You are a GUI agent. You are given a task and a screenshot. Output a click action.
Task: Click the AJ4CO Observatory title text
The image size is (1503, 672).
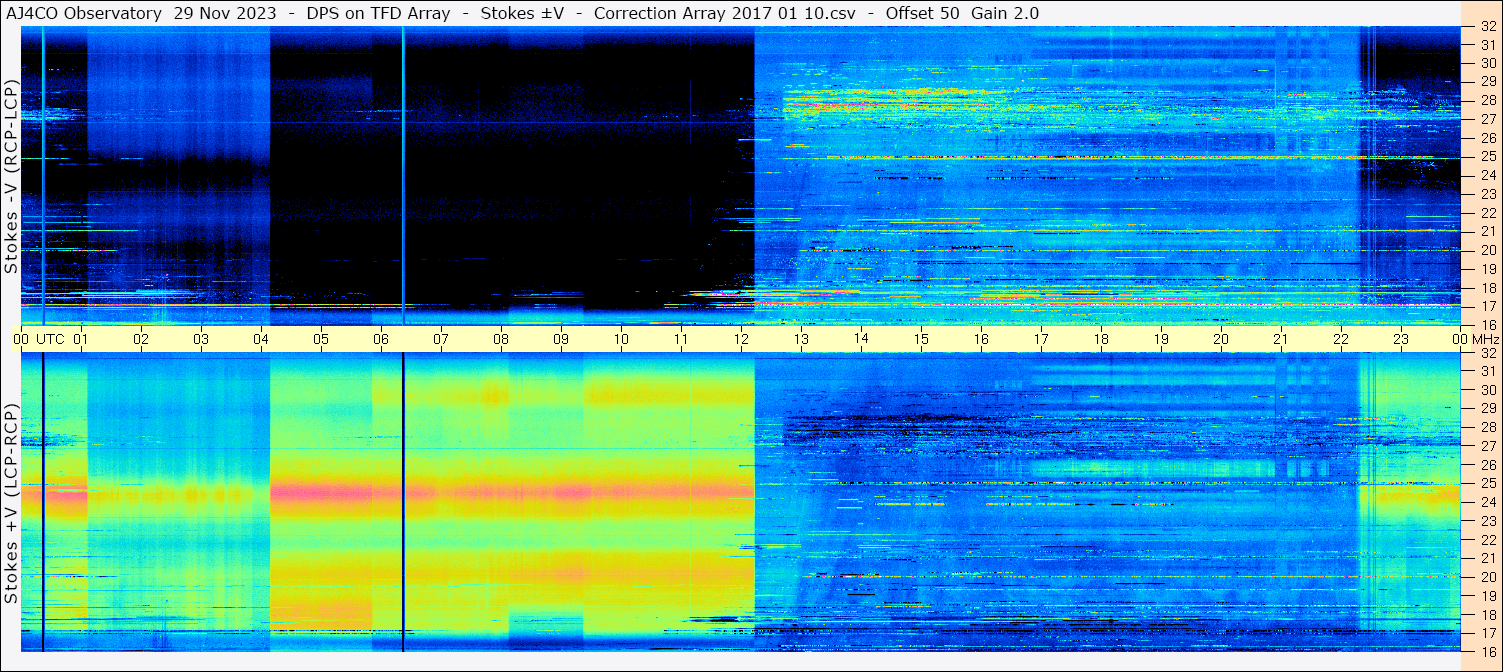pyautogui.click(x=84, y=13)
